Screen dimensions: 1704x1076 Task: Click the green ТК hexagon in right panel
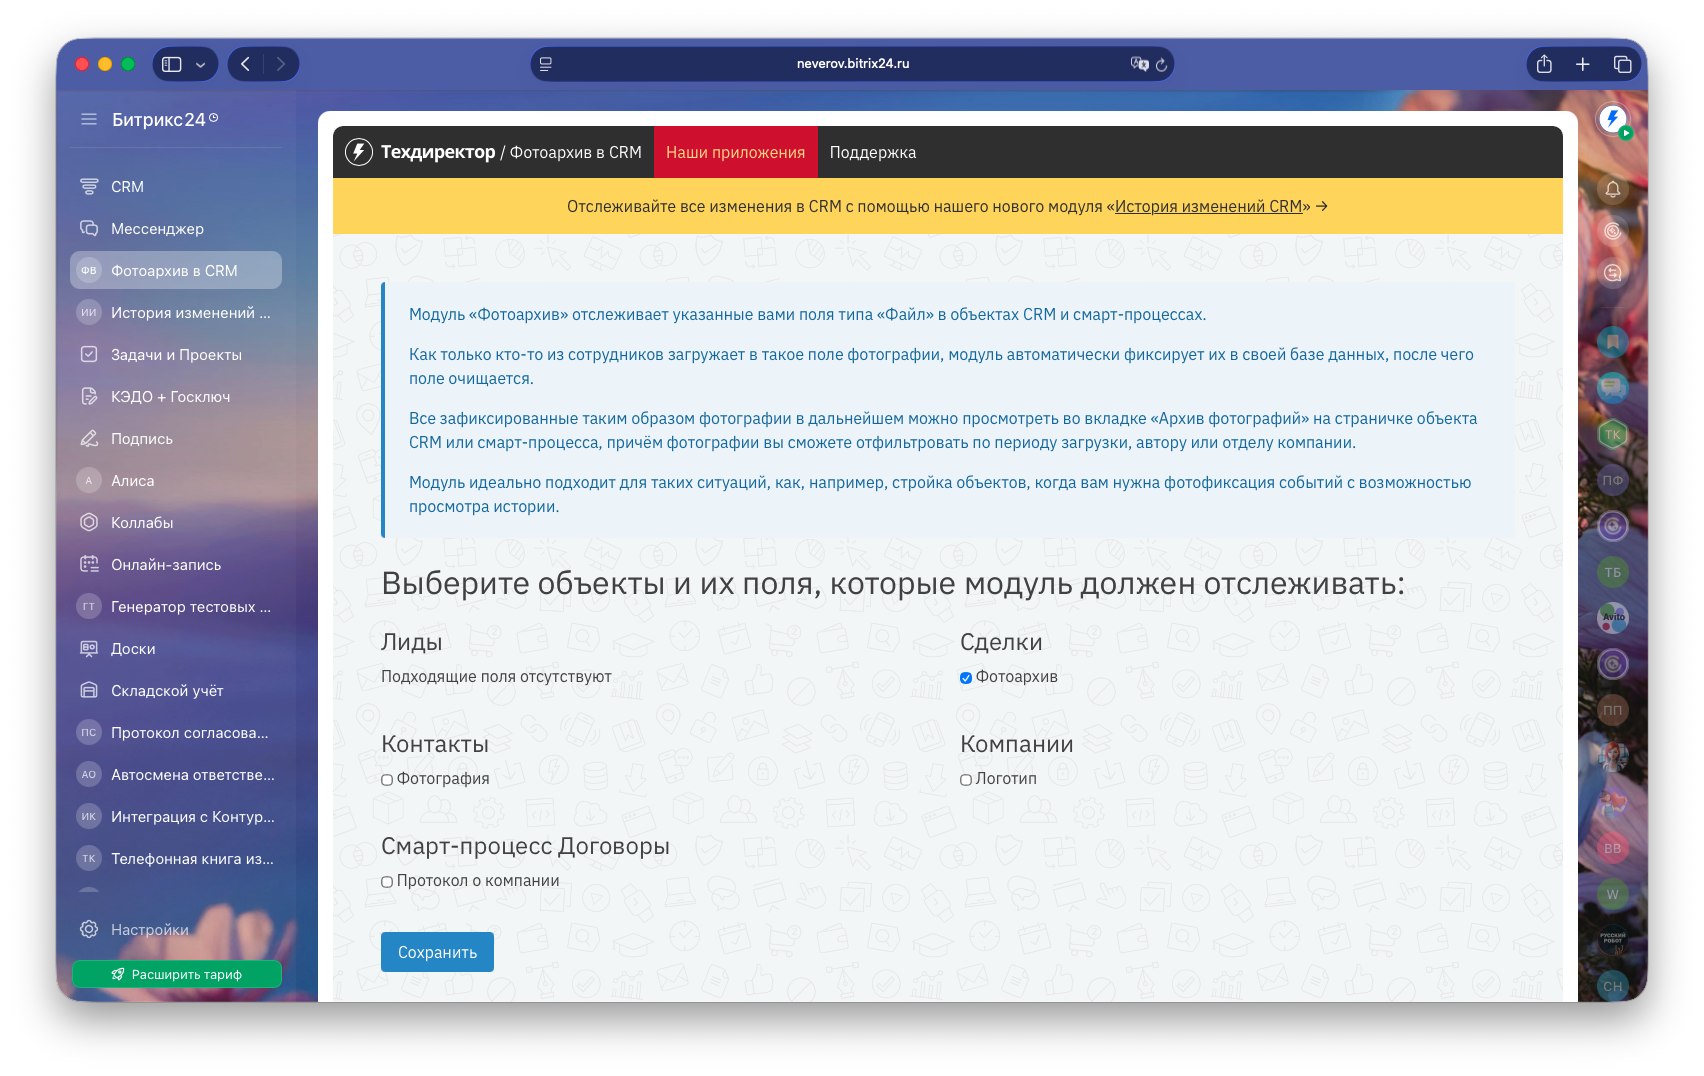click(x=1613, y=435)
